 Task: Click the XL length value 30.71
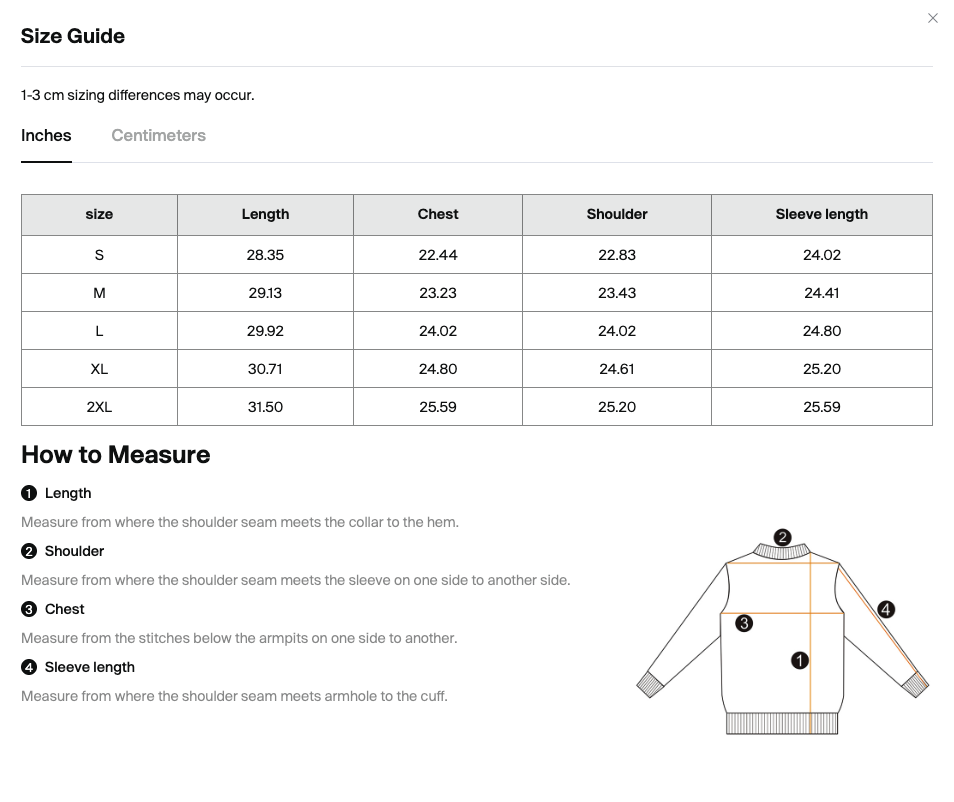(265, 369)
